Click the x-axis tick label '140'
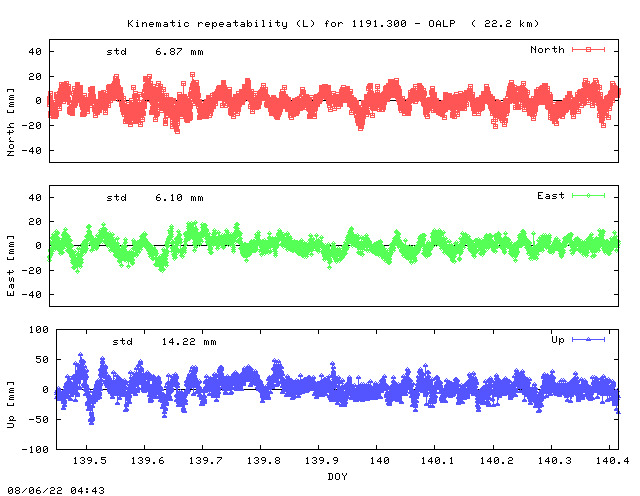This screenshot has height=496, width=640. pos(380,461)
